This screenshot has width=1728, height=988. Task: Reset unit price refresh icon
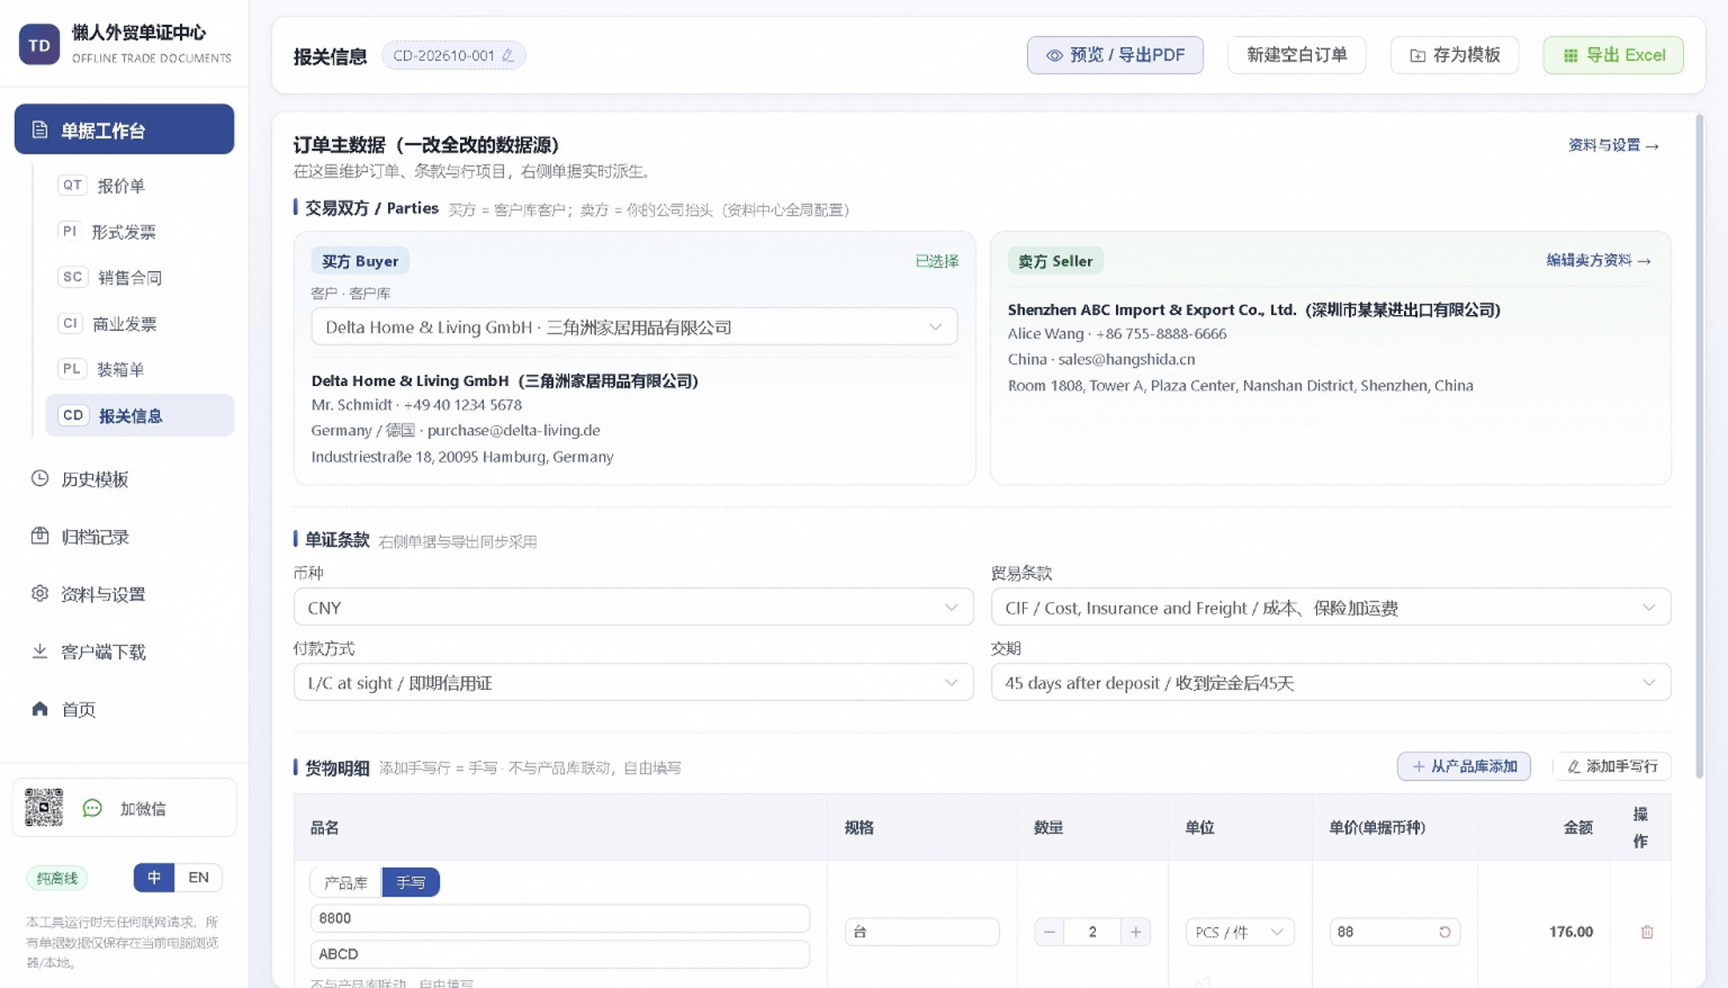tap(1444, 932)
